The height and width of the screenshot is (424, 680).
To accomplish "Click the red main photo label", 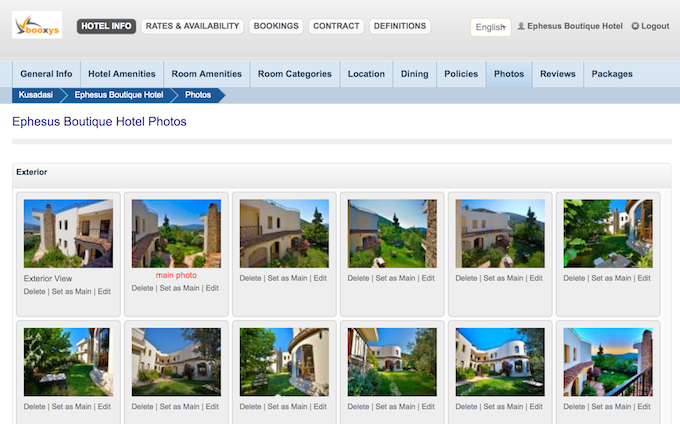I will (176, 275).
